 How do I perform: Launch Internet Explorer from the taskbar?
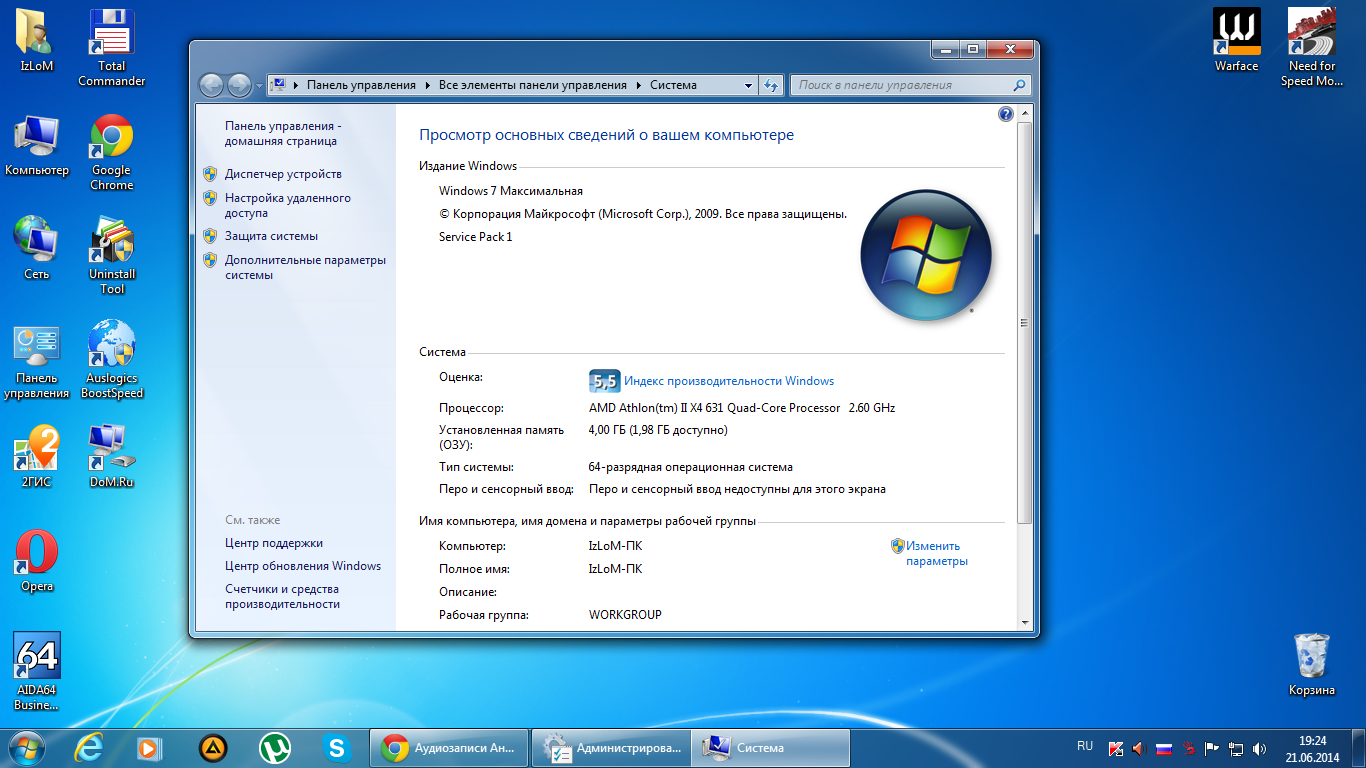tap(90, 748)
